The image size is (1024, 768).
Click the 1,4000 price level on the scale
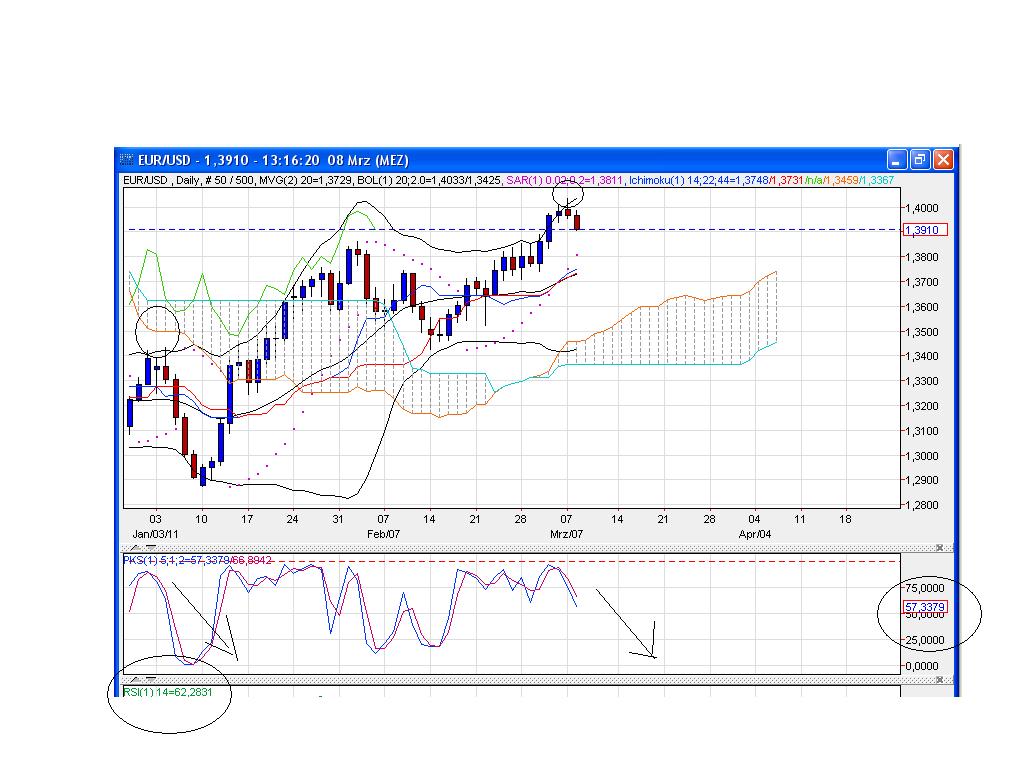tap(920, 208)
